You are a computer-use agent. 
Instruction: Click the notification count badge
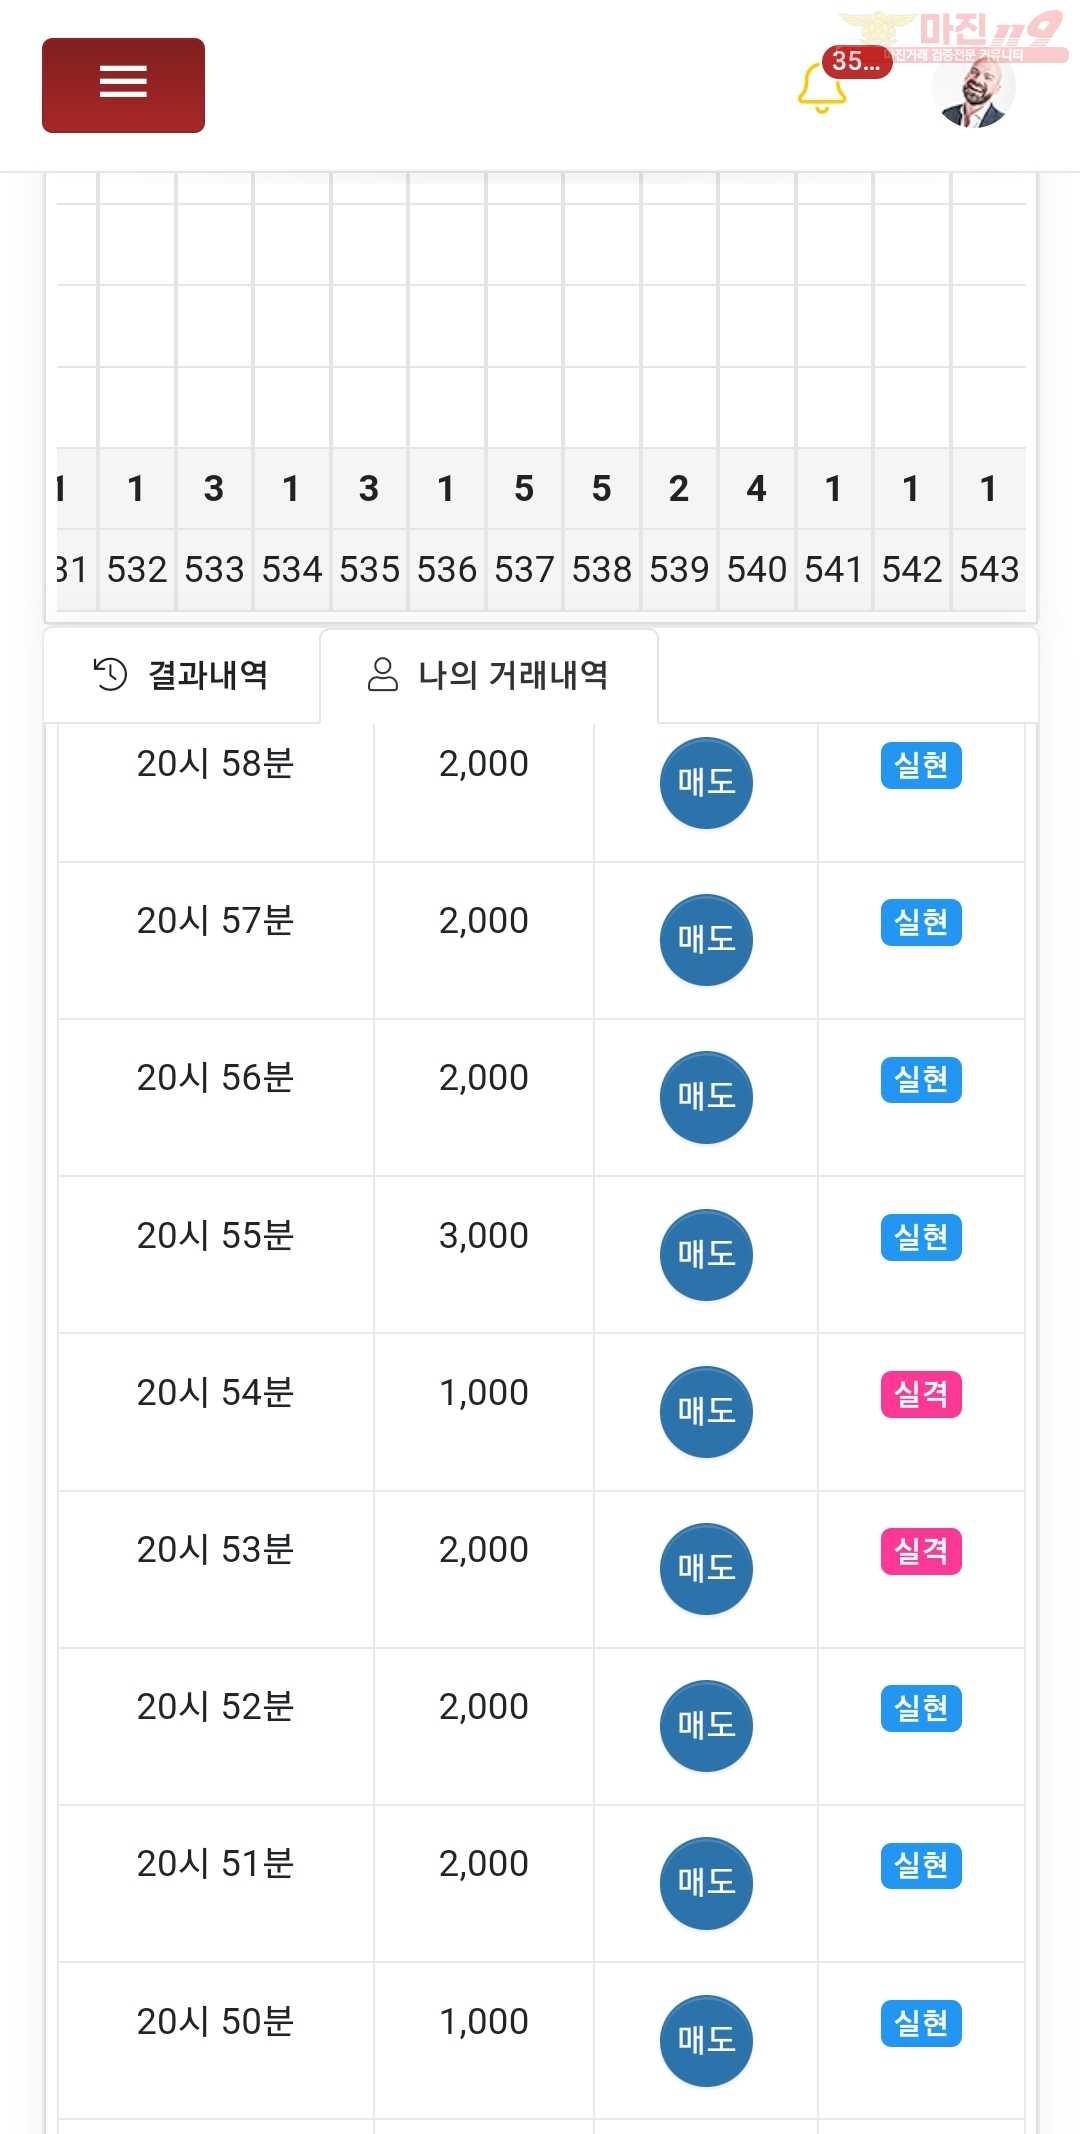point(857,61)
